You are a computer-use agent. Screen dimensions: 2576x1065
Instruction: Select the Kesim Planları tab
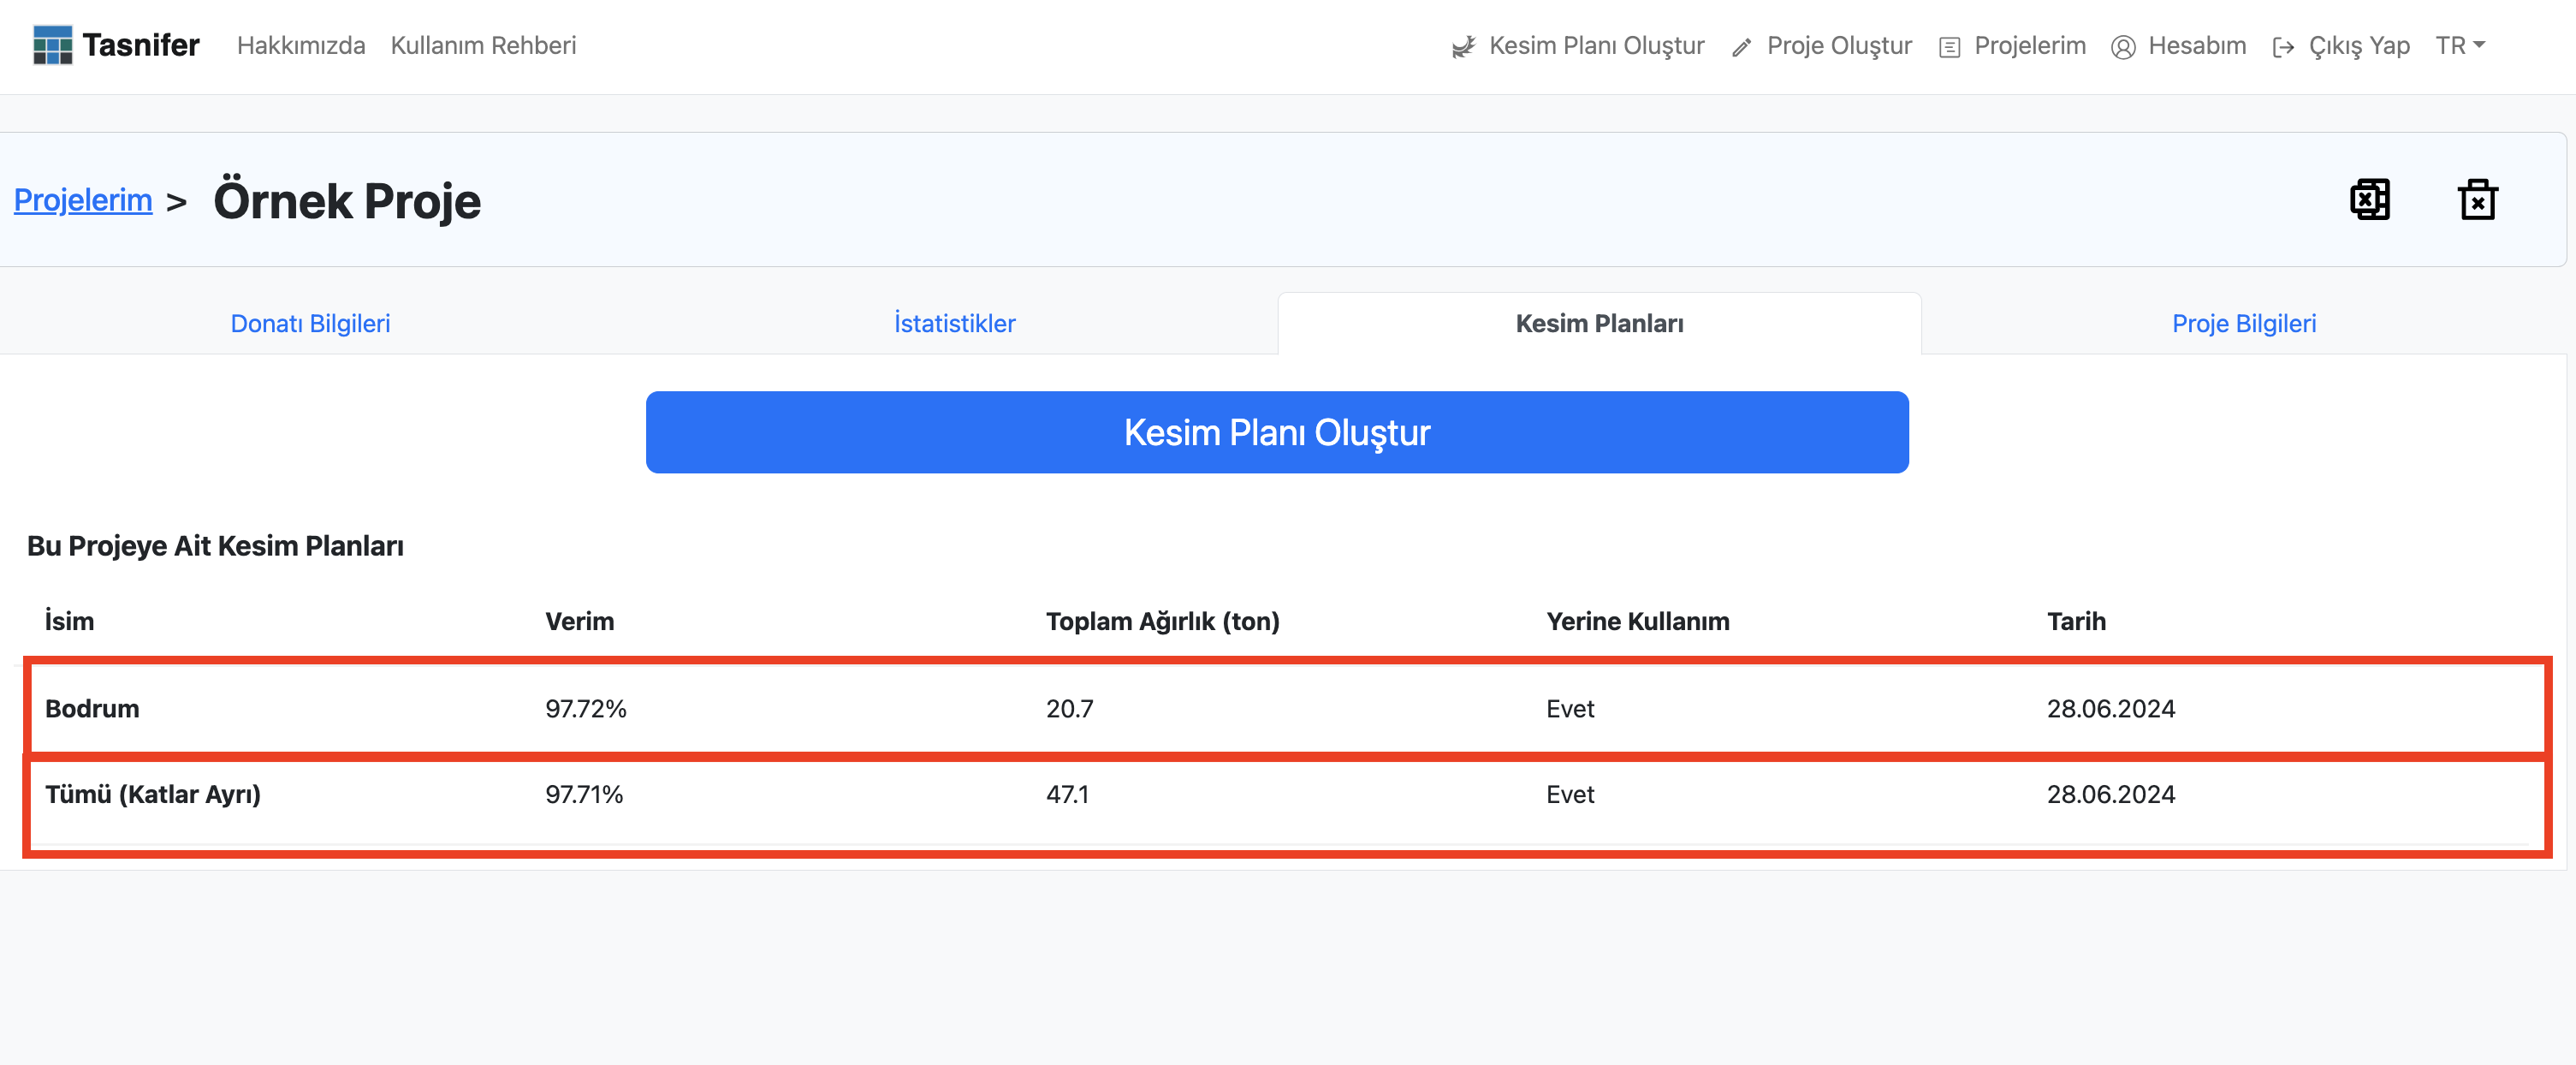click(x=1599, y=324)
